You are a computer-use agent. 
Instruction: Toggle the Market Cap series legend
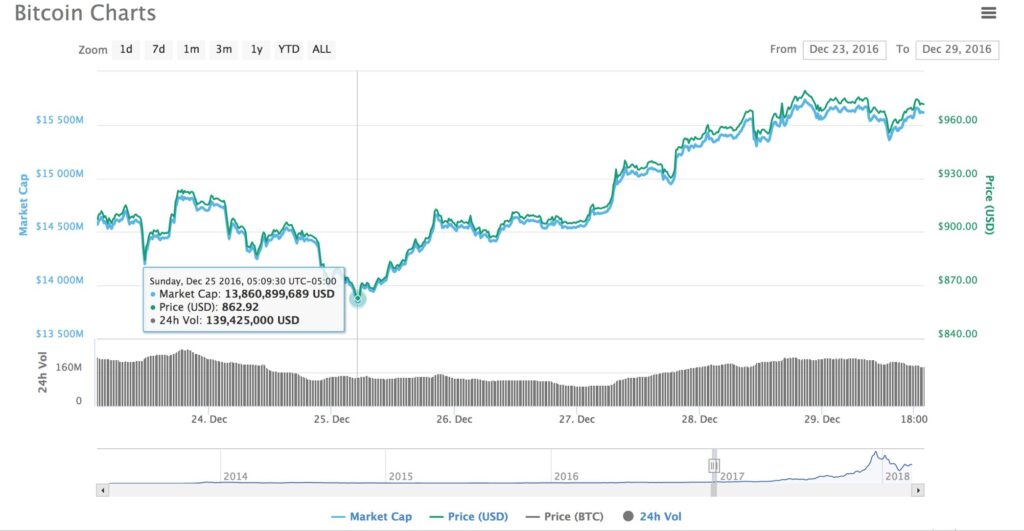coord(372,517)
